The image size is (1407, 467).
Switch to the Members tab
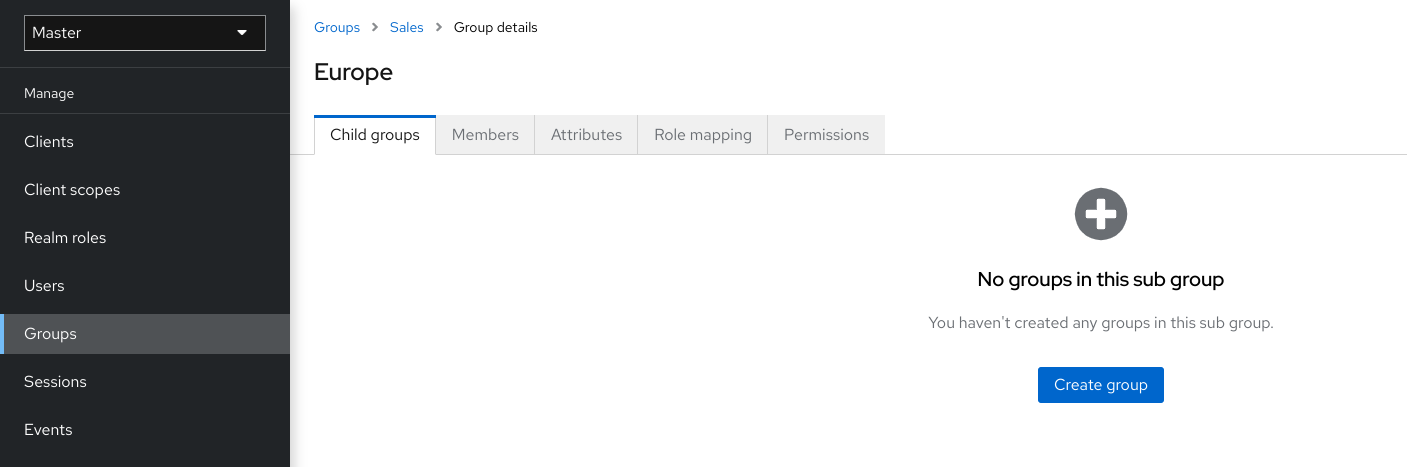click(485, 135)
